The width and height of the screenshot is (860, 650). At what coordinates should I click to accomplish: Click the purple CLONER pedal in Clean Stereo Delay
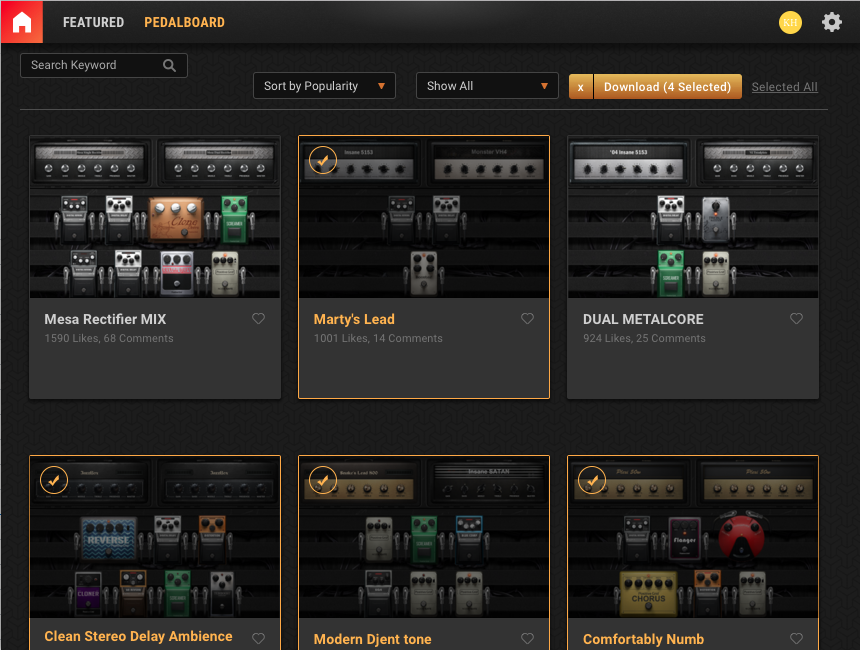pyautogui.click(x=88, y=593)
